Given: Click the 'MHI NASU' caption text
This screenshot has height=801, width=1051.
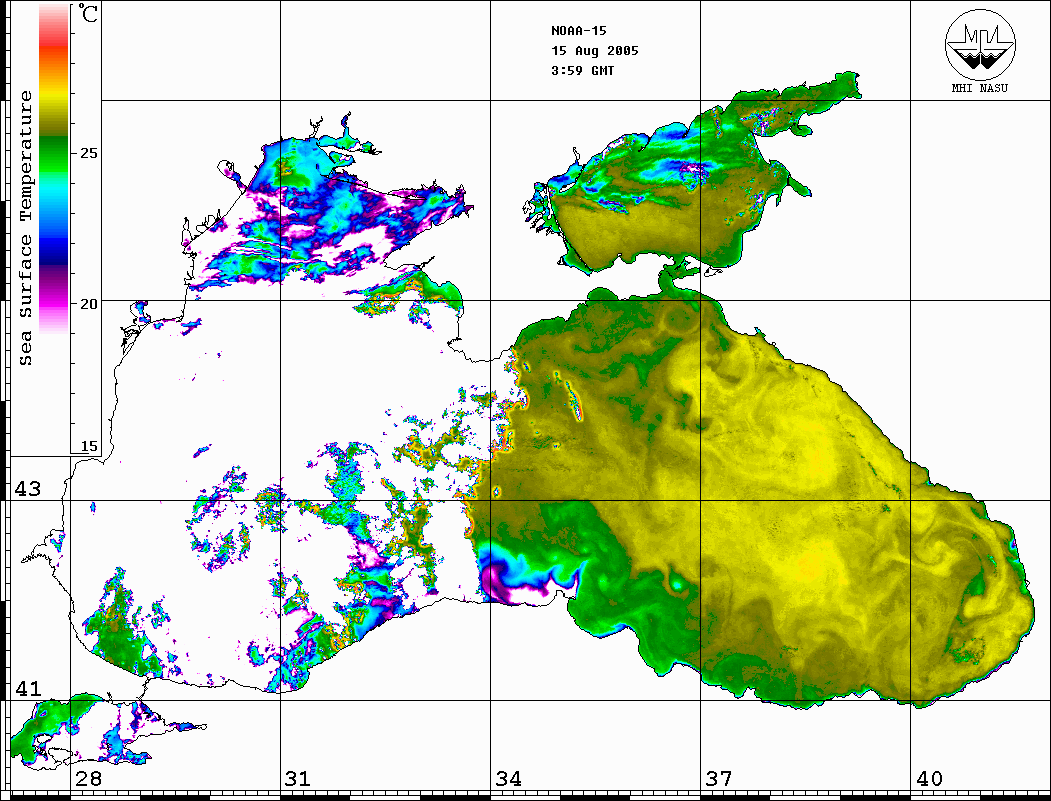Looking at the screenshot, I should click(980, 88).
